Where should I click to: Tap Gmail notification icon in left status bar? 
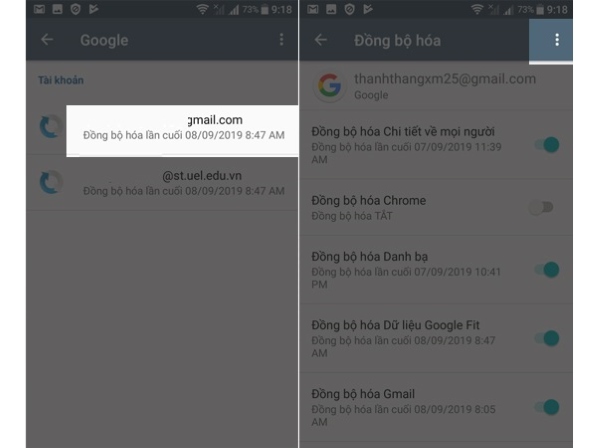39,9
